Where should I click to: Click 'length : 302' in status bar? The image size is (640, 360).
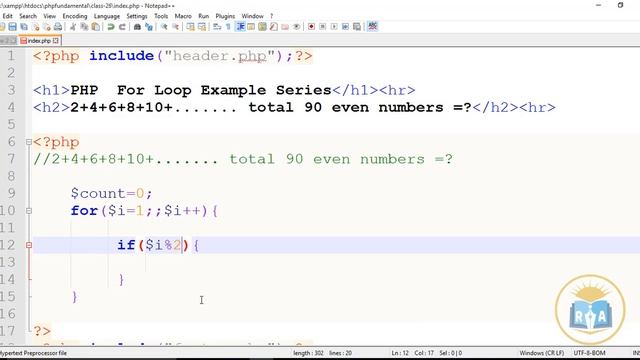[308, 353]
